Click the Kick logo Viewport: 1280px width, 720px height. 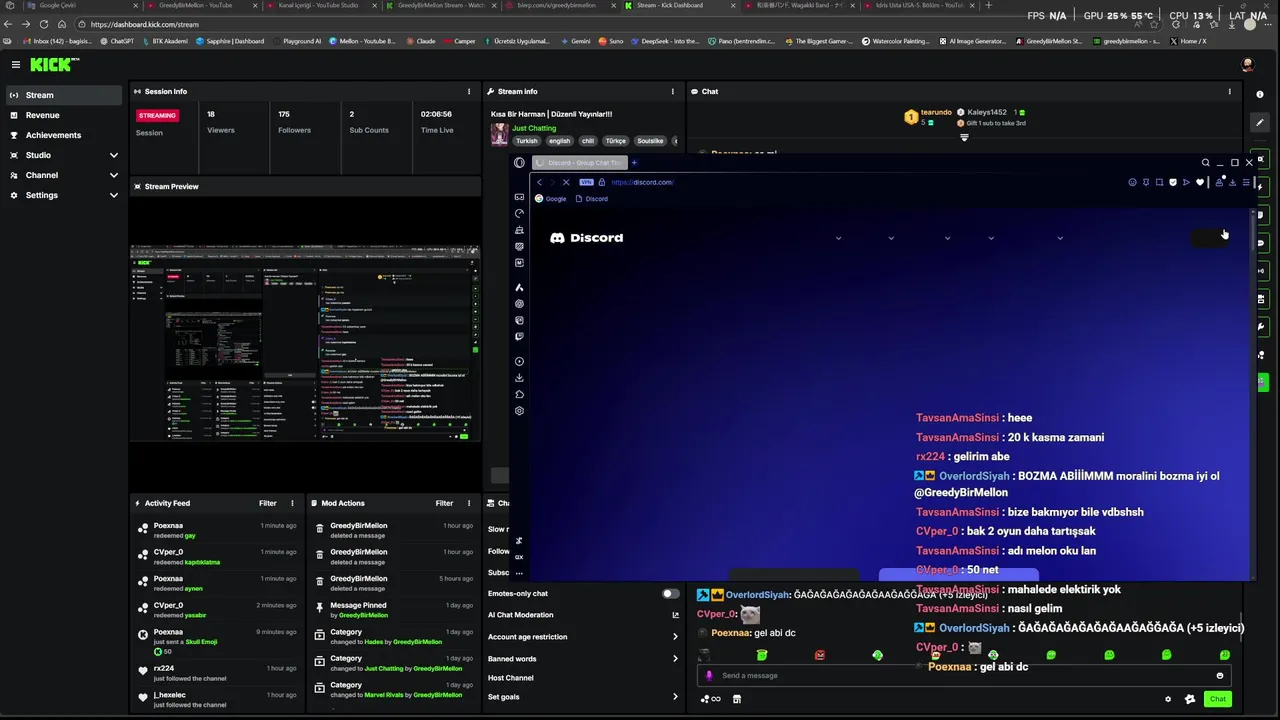point(53,65)
